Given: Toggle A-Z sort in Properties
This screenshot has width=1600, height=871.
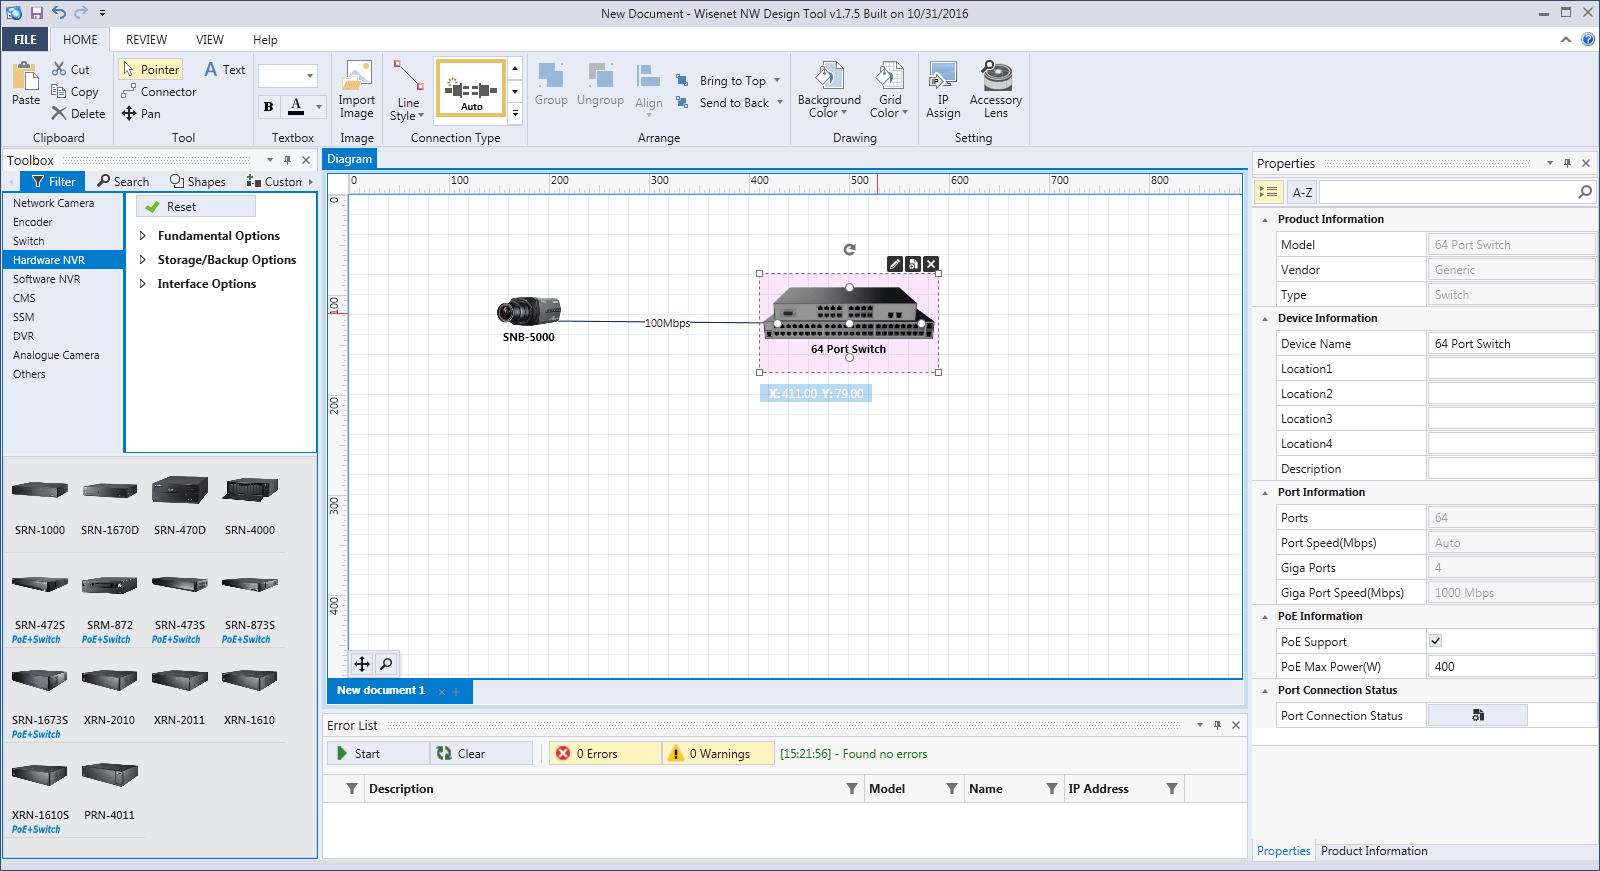Looking at the screenshot, I should click(1302, 192).
